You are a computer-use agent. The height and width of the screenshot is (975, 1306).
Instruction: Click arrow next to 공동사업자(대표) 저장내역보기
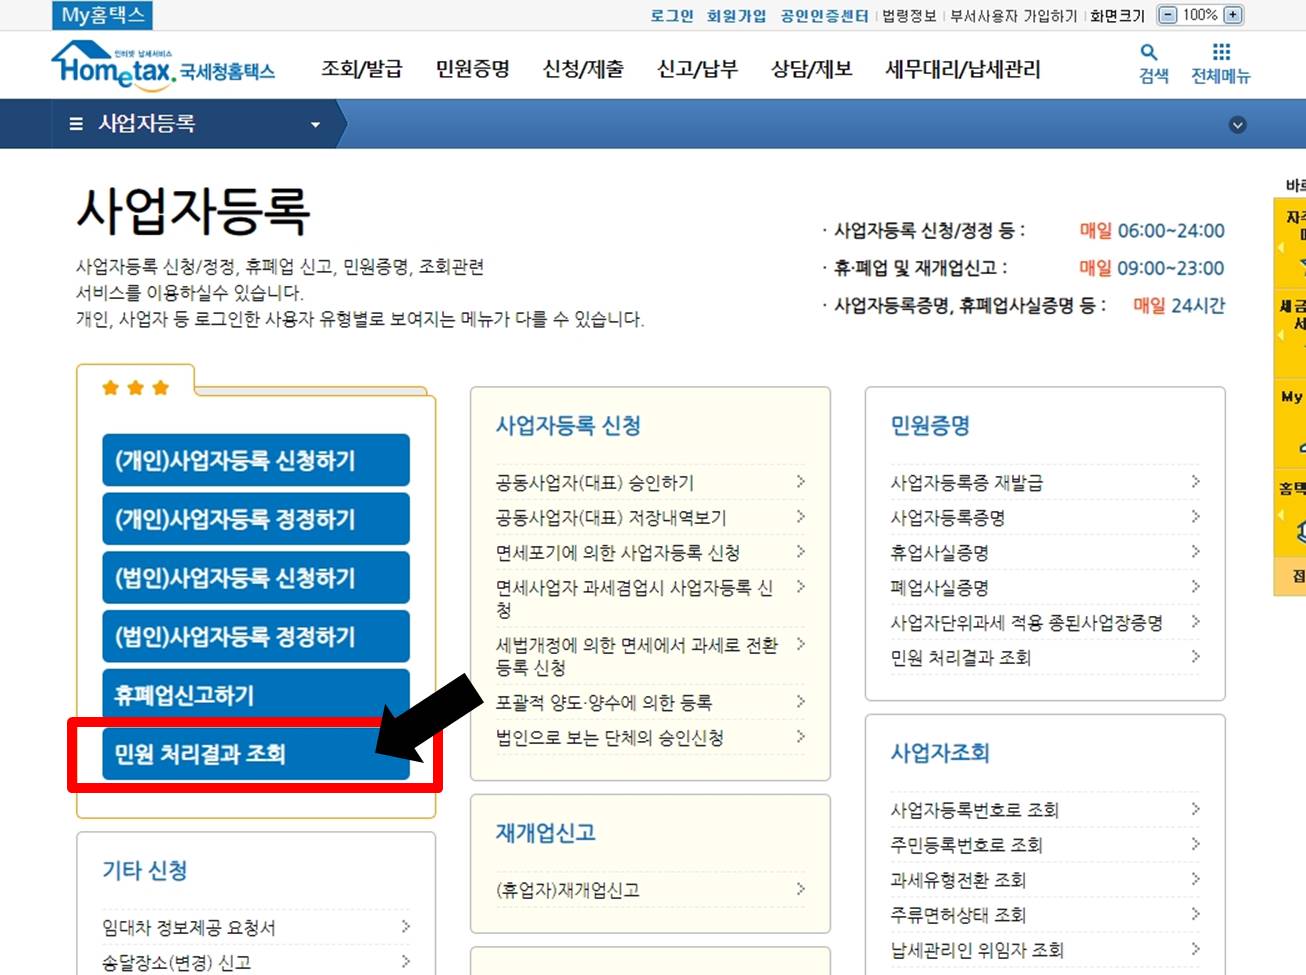point(801,517)
